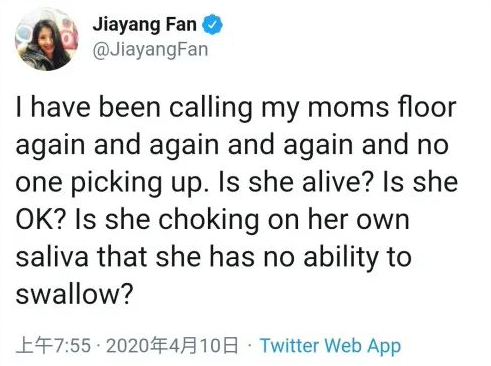Viewport: 491px width, 366px height.
Task: Click "I have been calling" in tweet
Action: point(134,108)
